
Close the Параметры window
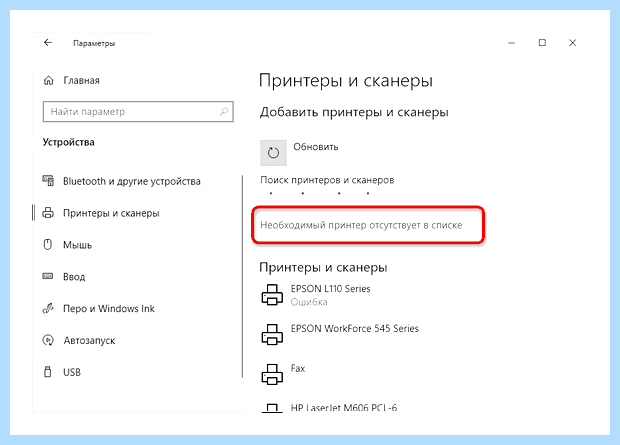tap(573, 43)
